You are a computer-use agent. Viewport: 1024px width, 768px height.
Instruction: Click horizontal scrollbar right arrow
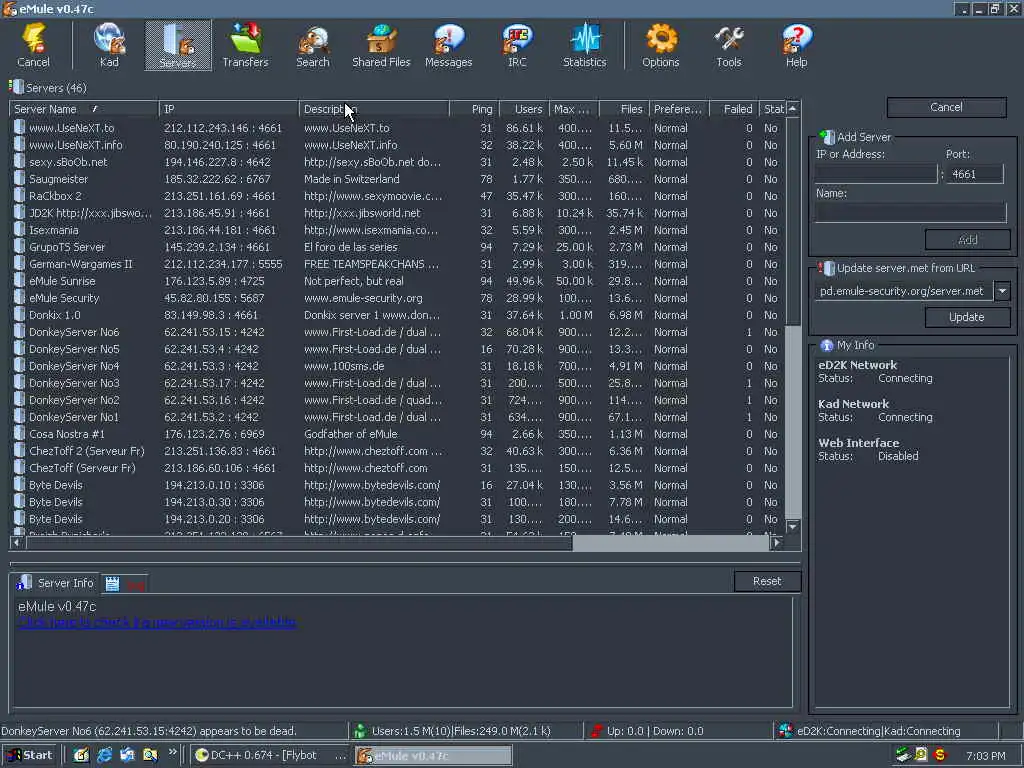click(776, 542)
